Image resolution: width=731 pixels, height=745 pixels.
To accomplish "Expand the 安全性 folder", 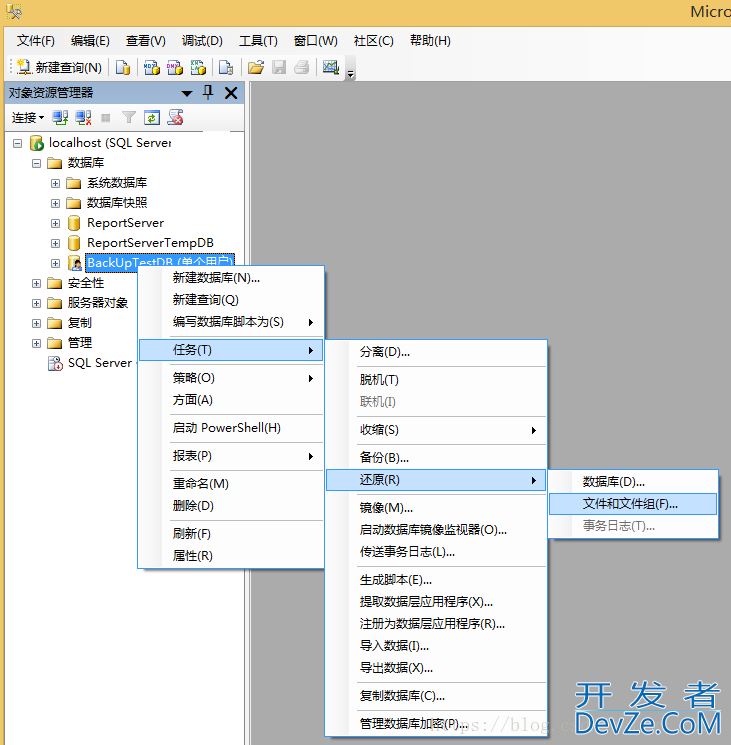I will point(37,283).
